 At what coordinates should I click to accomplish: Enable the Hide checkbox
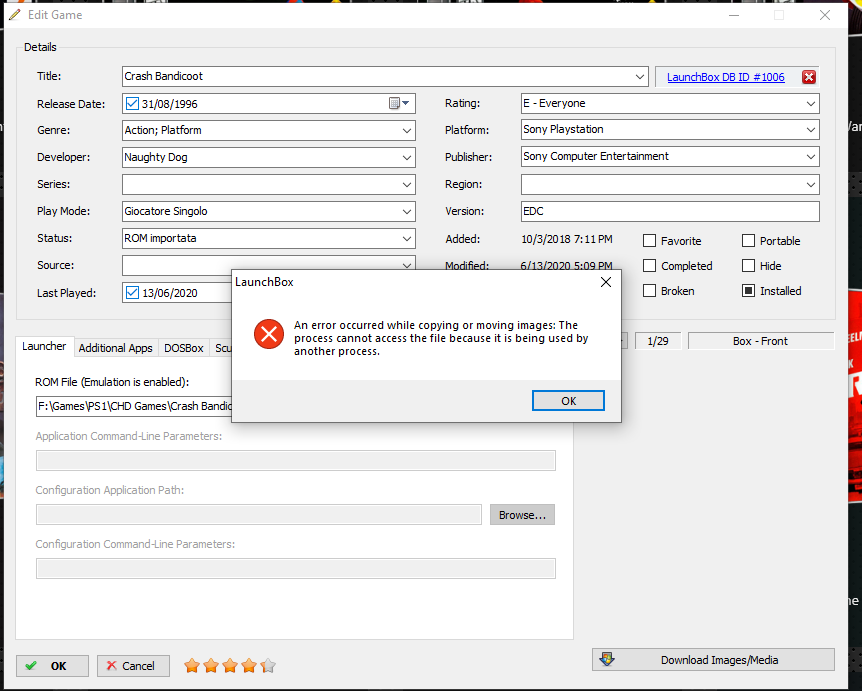(748, 266)
